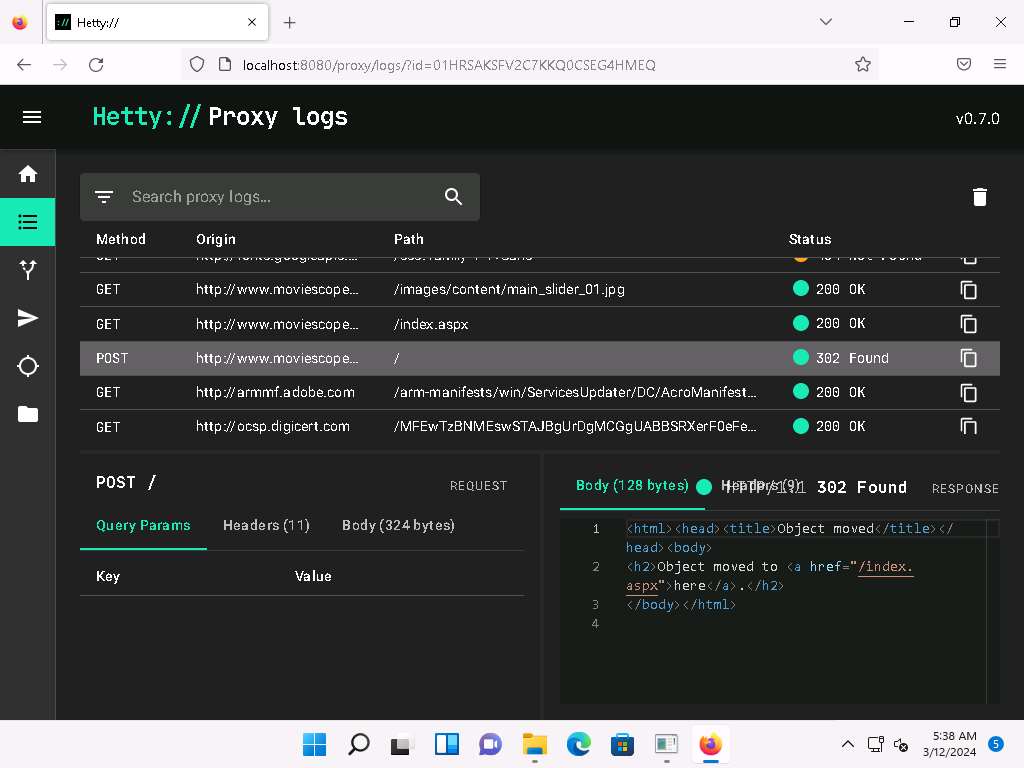Show hidden system tray icons
The image size is (1024, 768).
pyautogui.click(x=847, y=744)
